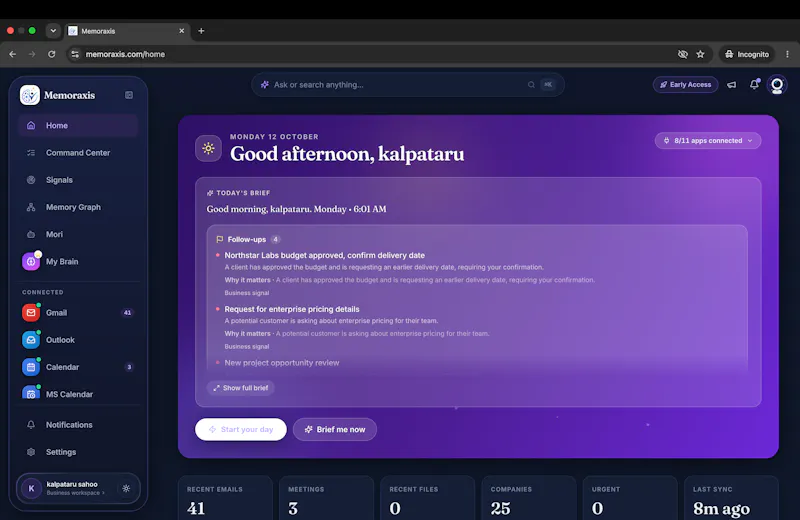Expand with Show full brief
Image resolution: width=800 pixels, height=520 pixels.
(x=241, y=388)
